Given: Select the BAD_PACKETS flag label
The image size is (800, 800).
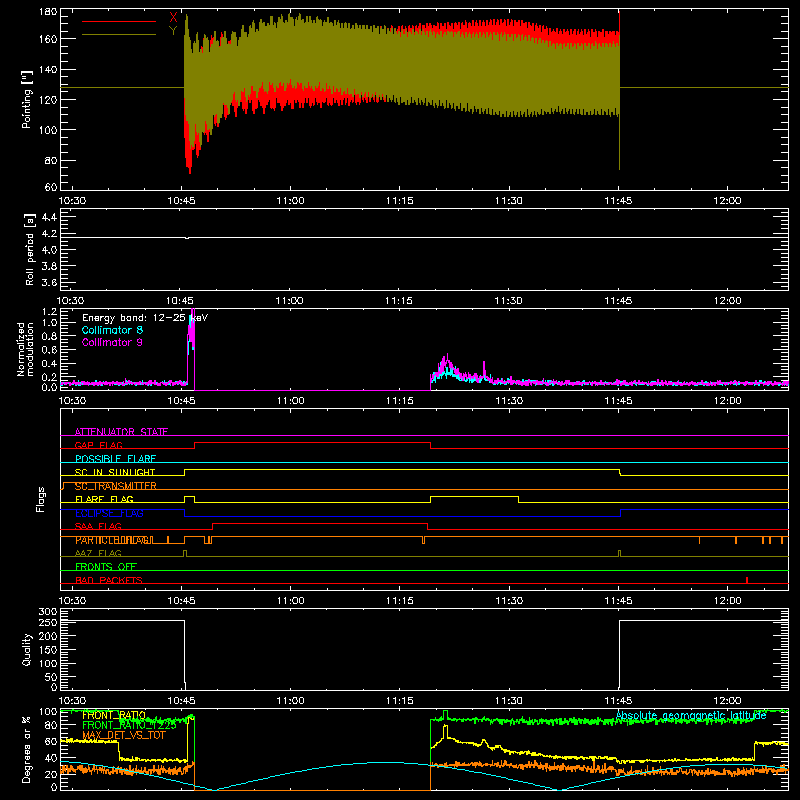Looking at the screenshot, I should point(109,580).
